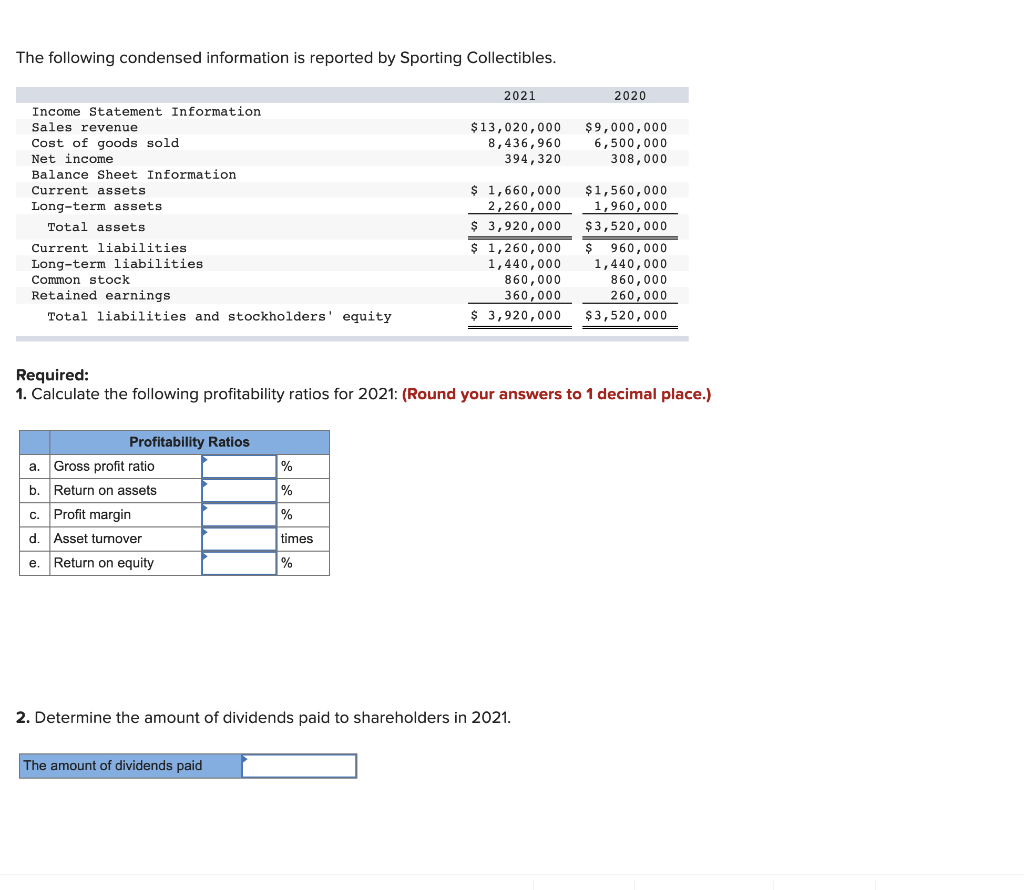Click the Return on assets input field
Screen dimensions: 1024x890
coord(239,490)
